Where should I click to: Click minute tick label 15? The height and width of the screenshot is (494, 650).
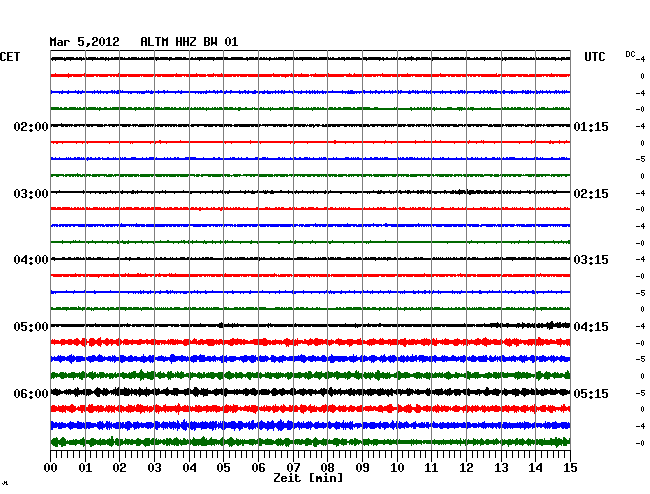click(x=570, y=468)
